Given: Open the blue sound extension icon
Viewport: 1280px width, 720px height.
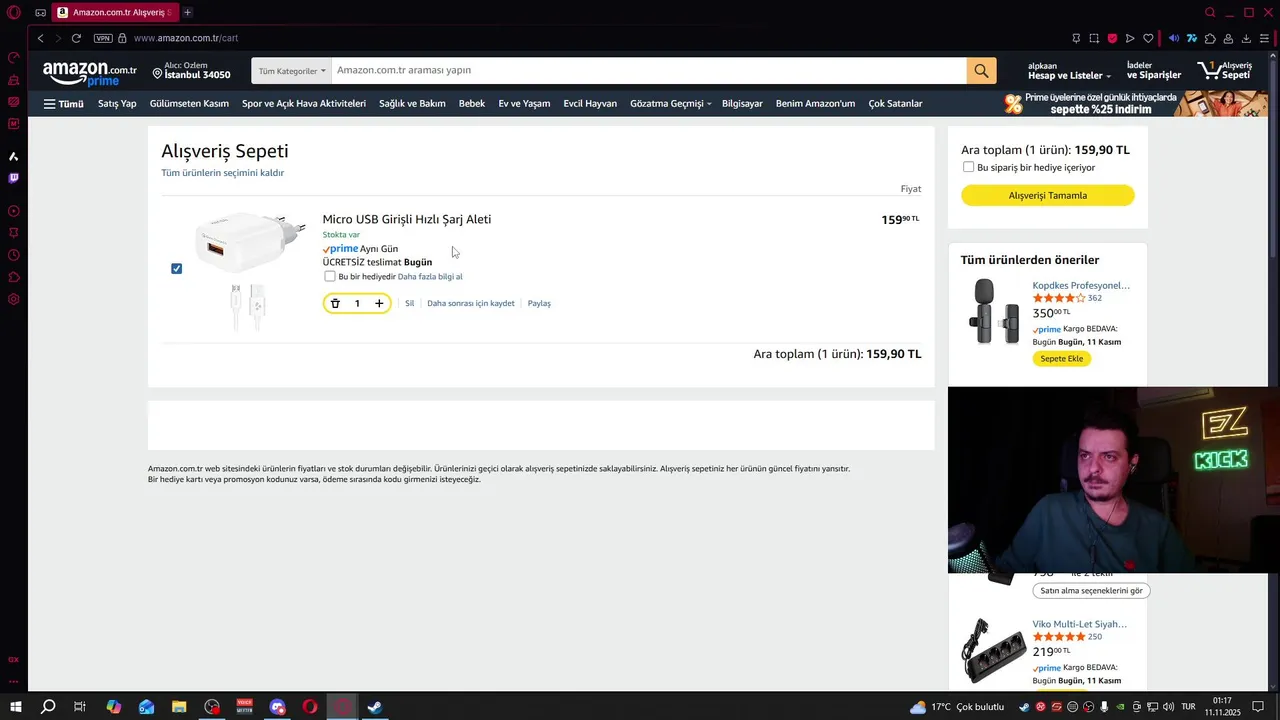Looking at the screenshot, I should [x=1174, y=38].
